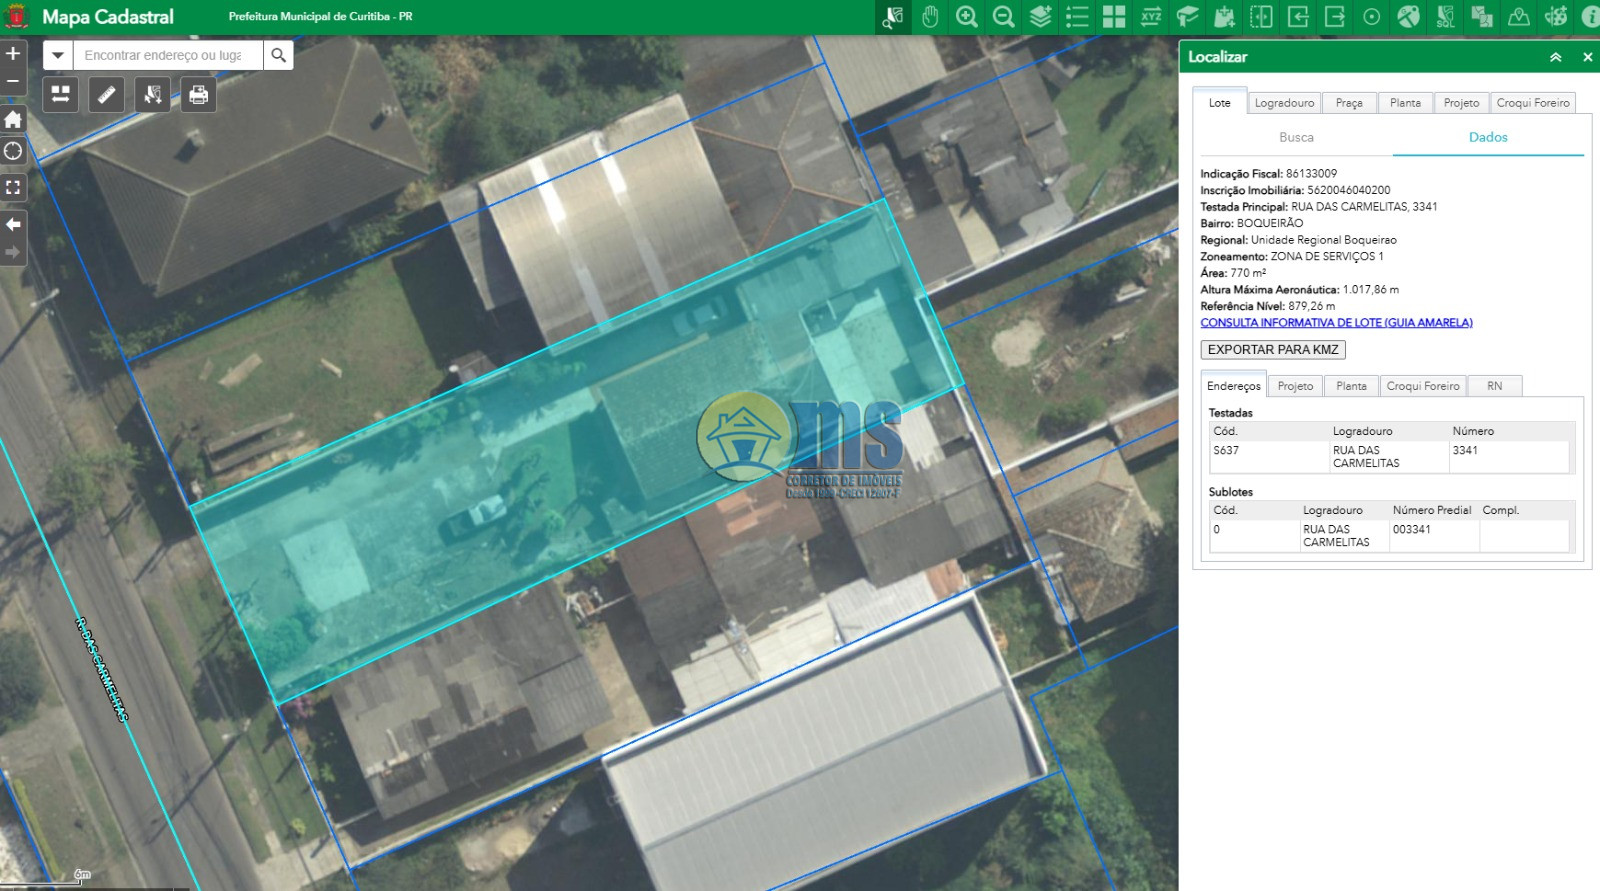Switch to the top Projeto tab
The height and width of the screenshot is (891, 1600).
point(1461,103)
